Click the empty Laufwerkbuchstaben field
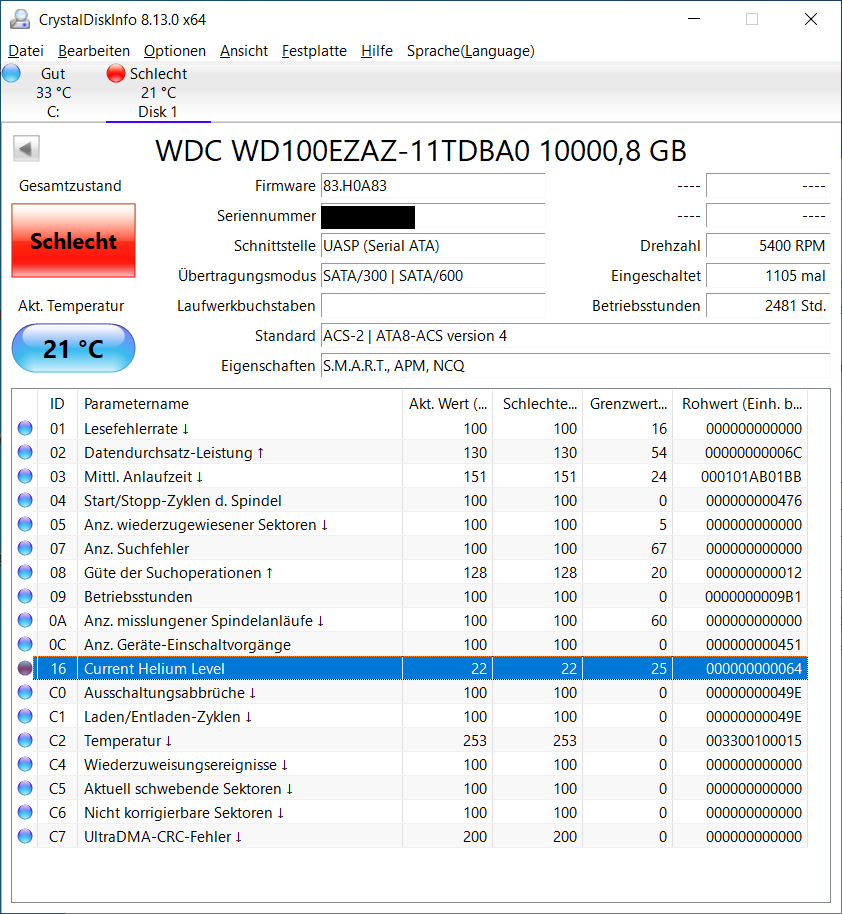This screenshot has height=914, width=842. pyautogui.click(x=433, y=306)
